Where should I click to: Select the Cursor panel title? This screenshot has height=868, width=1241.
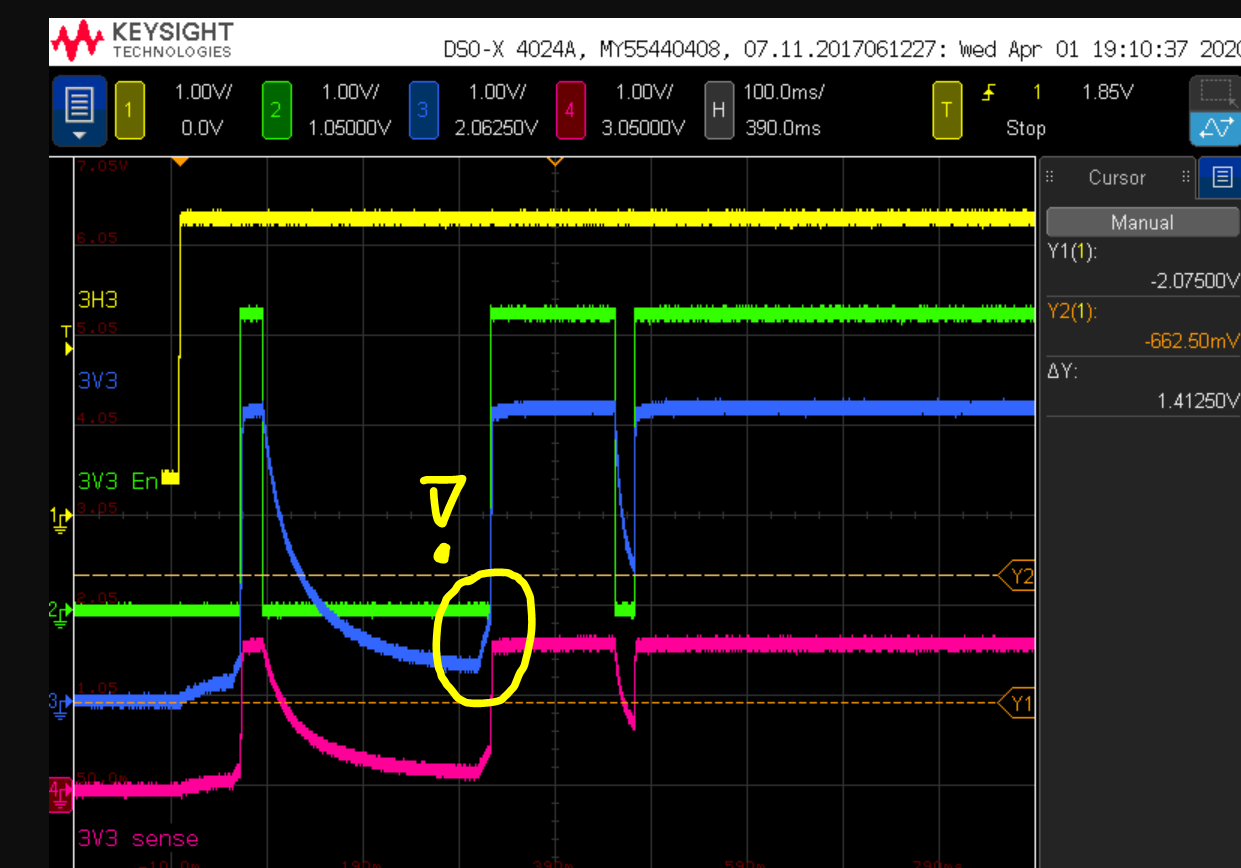point(1116,177)
